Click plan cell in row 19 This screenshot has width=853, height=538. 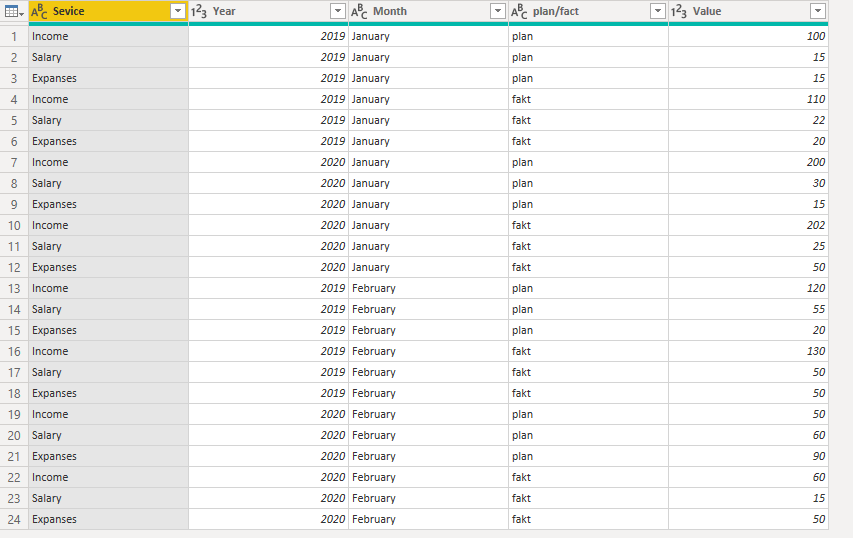[588, 415]
